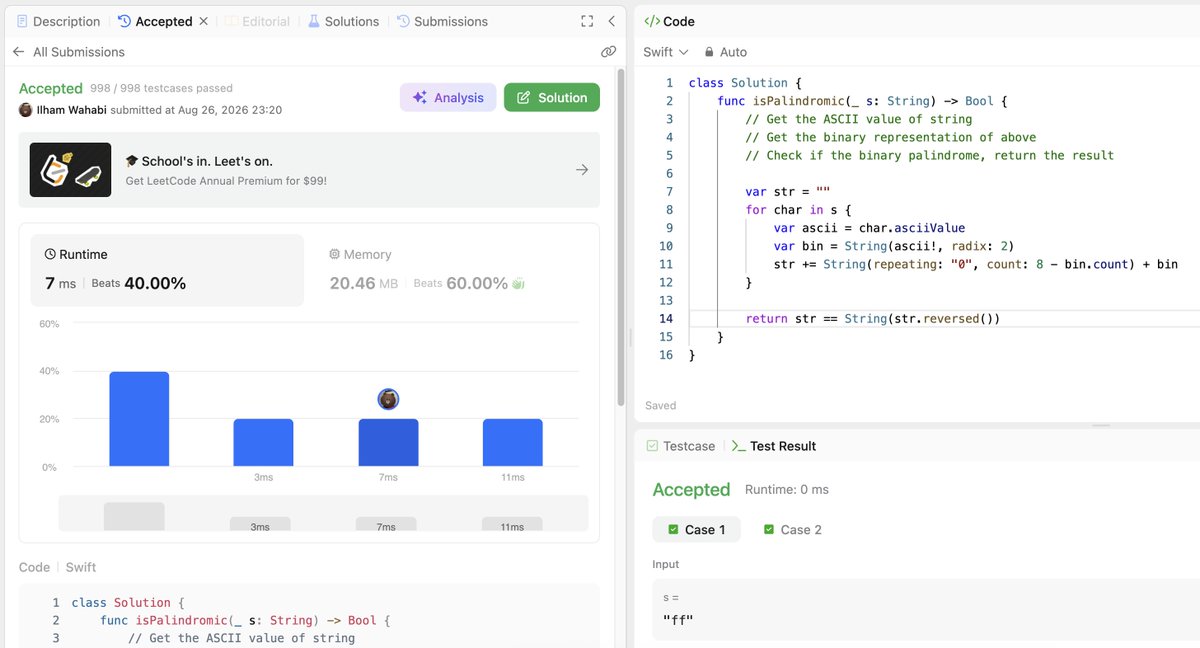Click the func isPalindromic line in editor
This screenshot has width=1200, height=648.
(x=862, y=101)
